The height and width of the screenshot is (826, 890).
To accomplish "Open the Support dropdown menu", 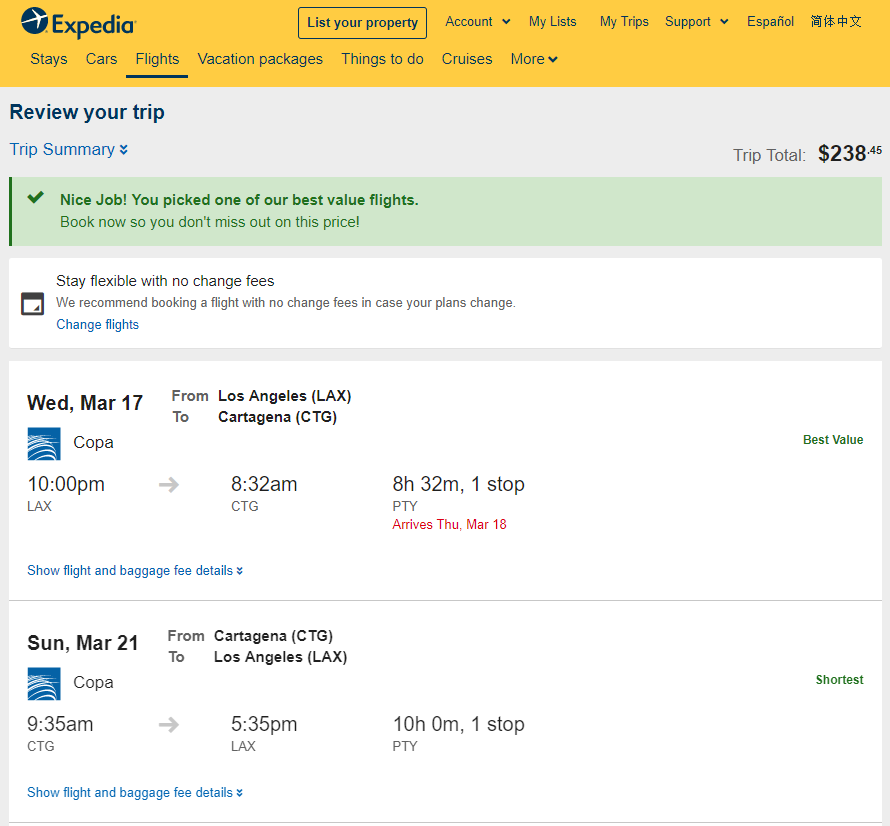I will [x=696, y=22].
